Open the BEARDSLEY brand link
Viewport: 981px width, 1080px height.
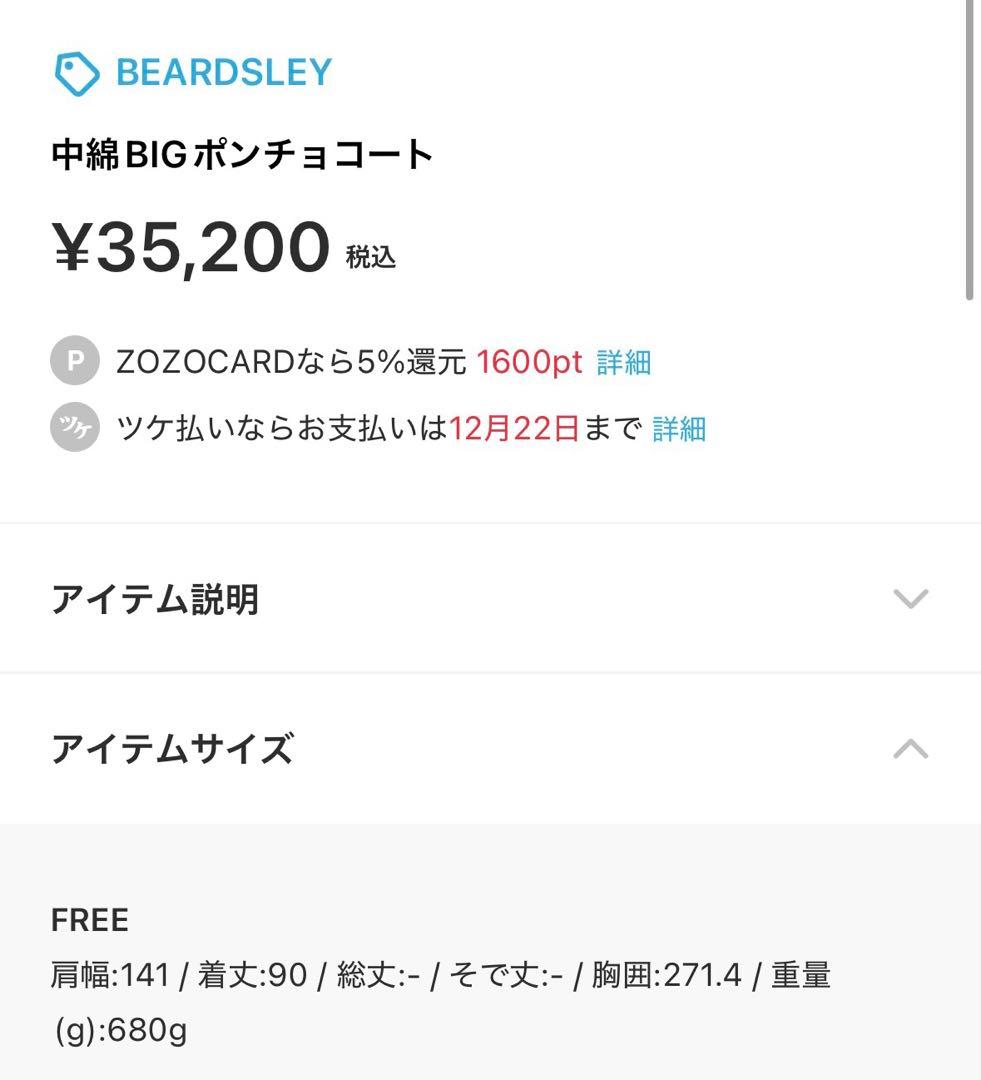(x=223, y=73)
